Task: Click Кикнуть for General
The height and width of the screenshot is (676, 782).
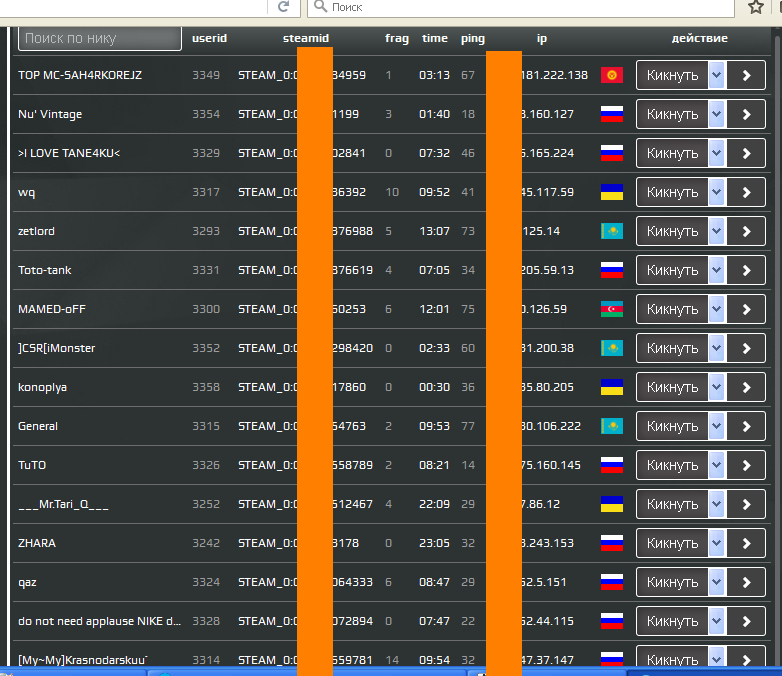Action: 672,426
